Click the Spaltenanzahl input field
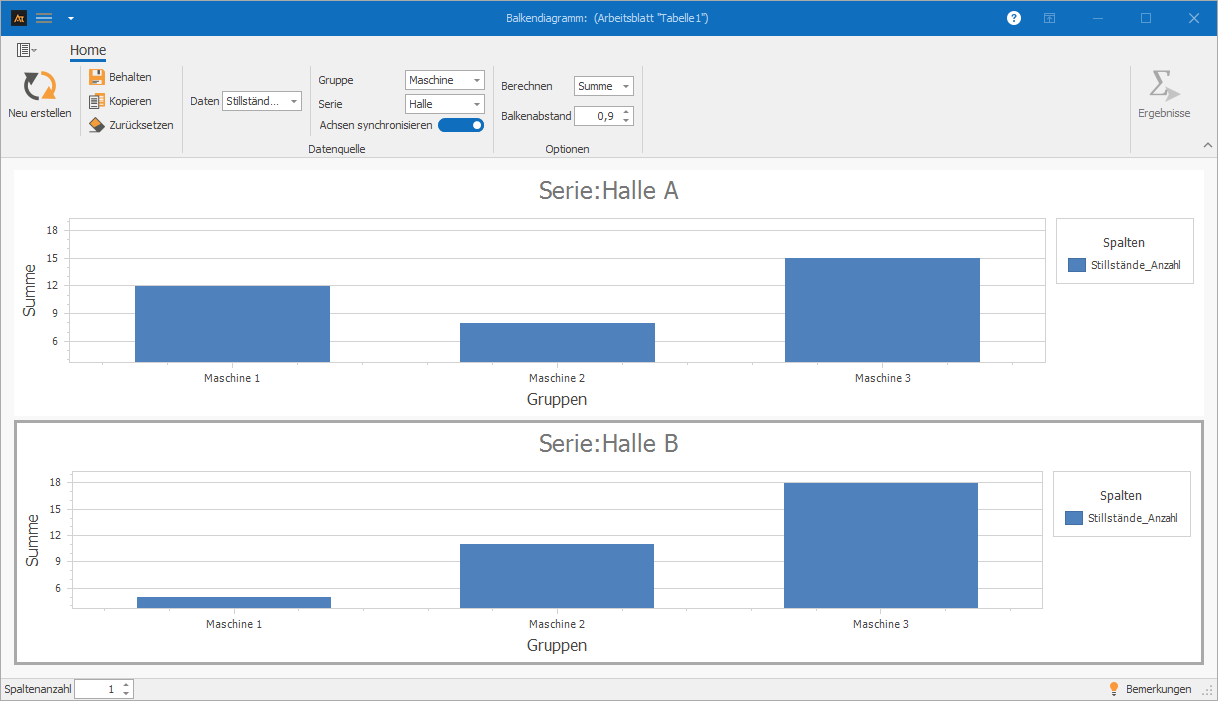Viewport: 1218px width, 701px height. (97, 689)
